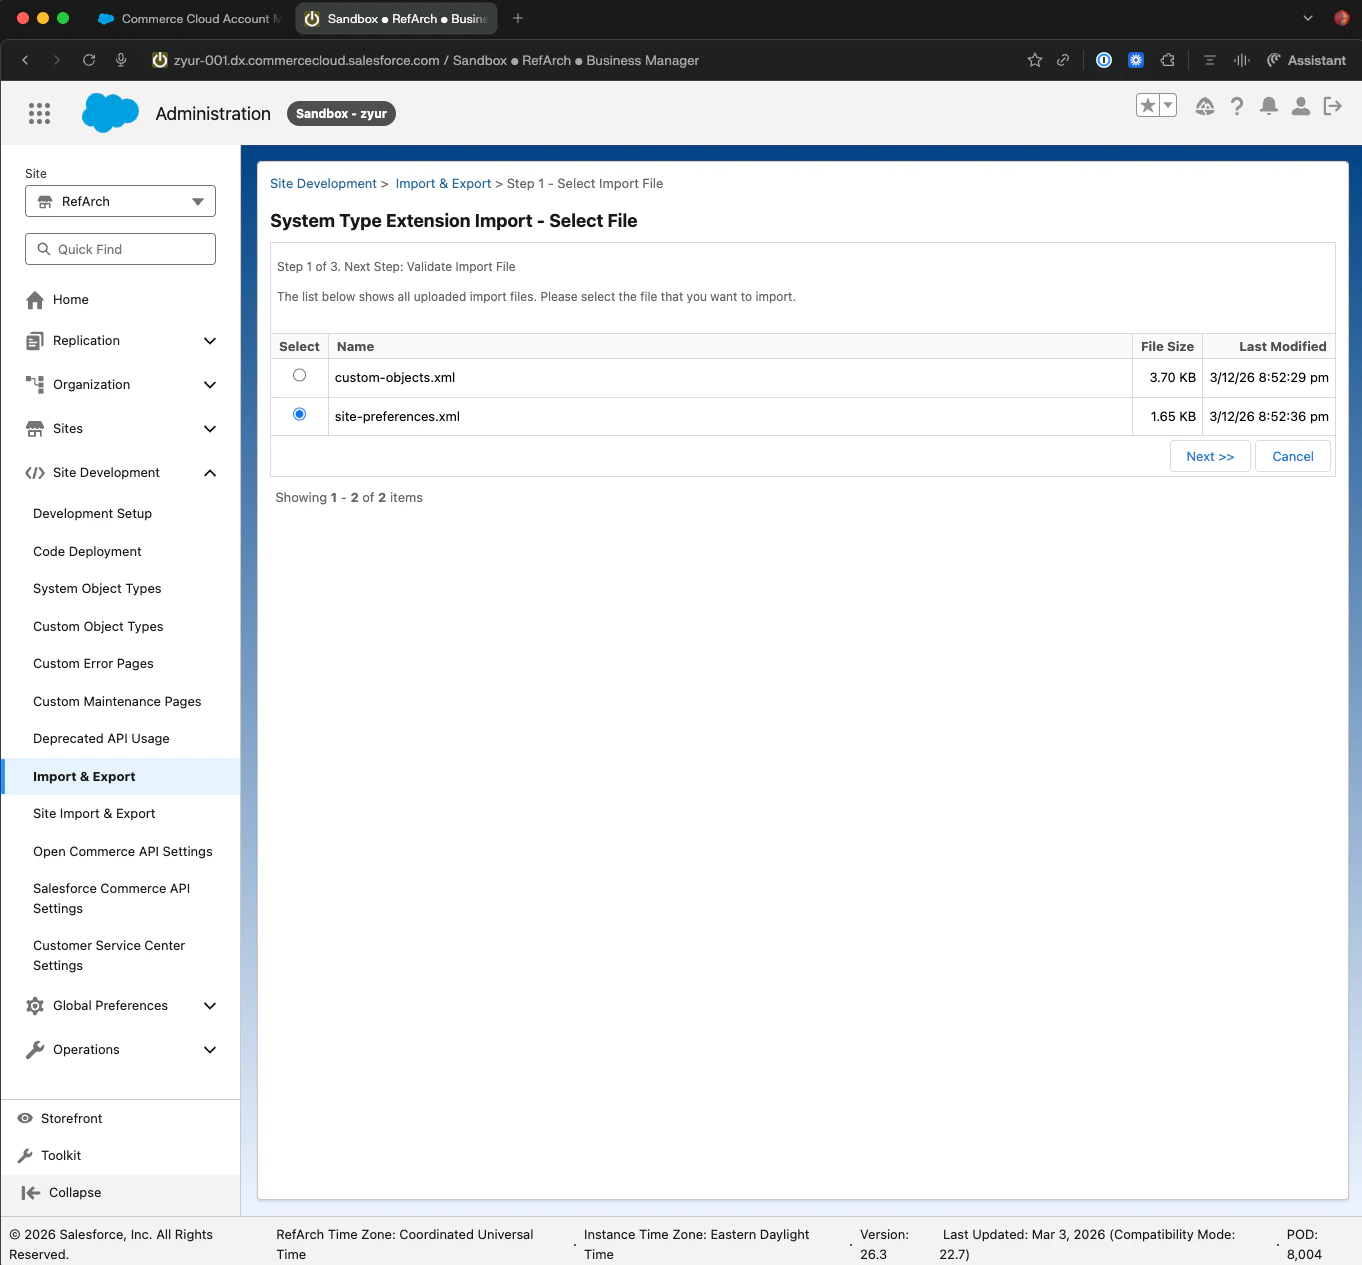Reload the page

(89, 60)
